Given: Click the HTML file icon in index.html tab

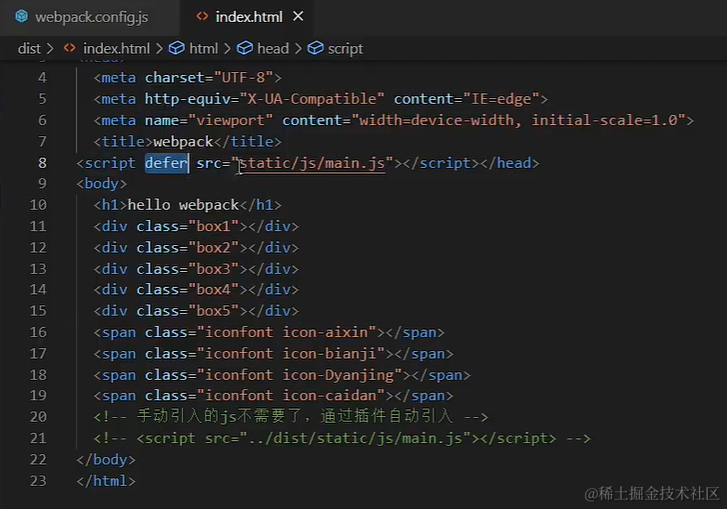Looking at the screenshot, I should coord(202,17).
